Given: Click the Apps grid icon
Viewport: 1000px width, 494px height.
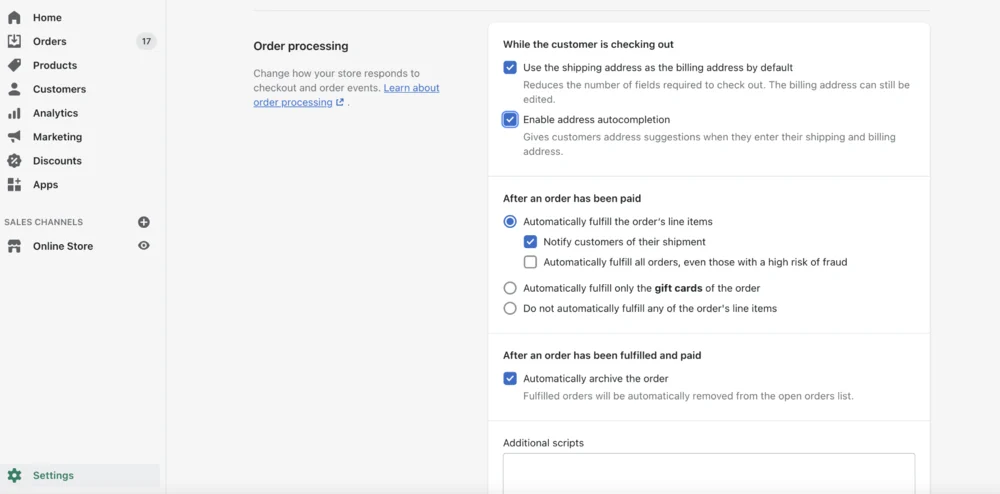Looking at the screenshot, I should pyautogui.click(x=14, y=185).
